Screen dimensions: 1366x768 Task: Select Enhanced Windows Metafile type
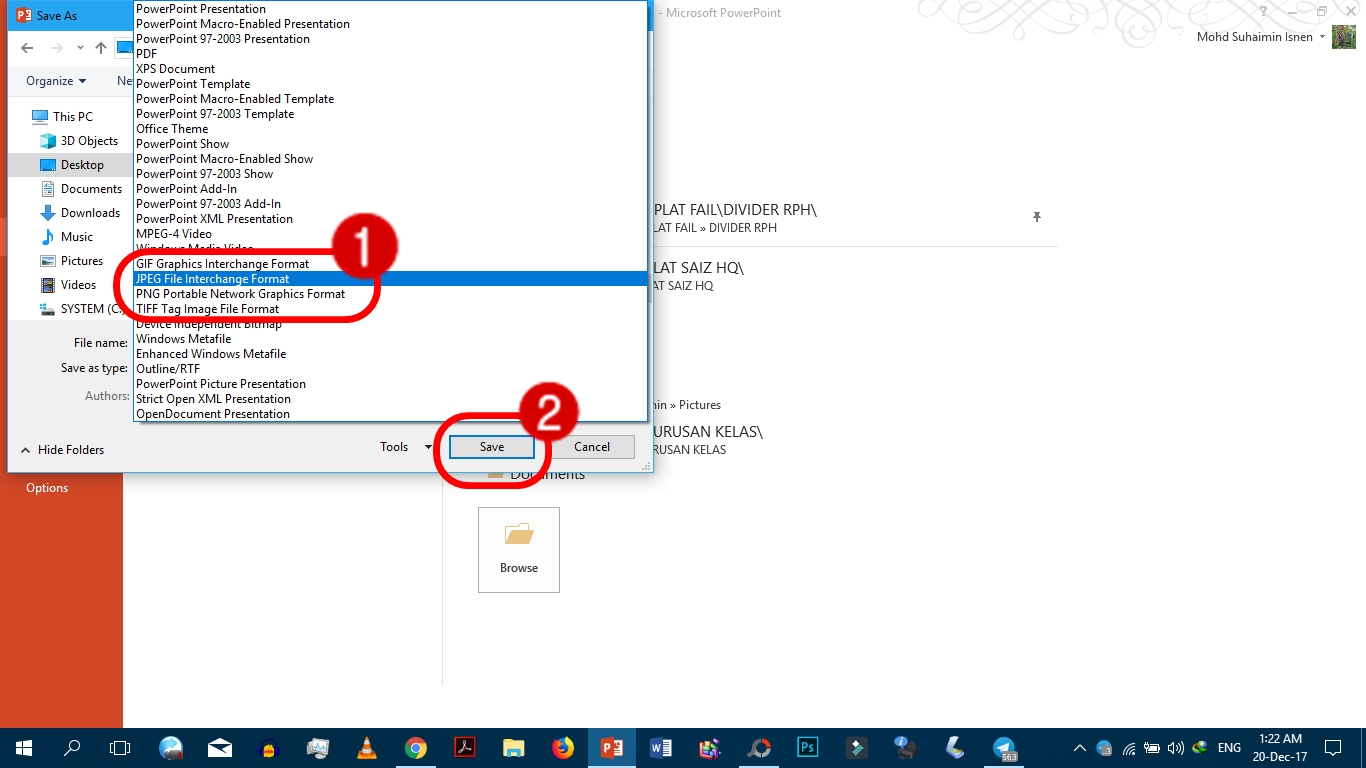[391, 354]
